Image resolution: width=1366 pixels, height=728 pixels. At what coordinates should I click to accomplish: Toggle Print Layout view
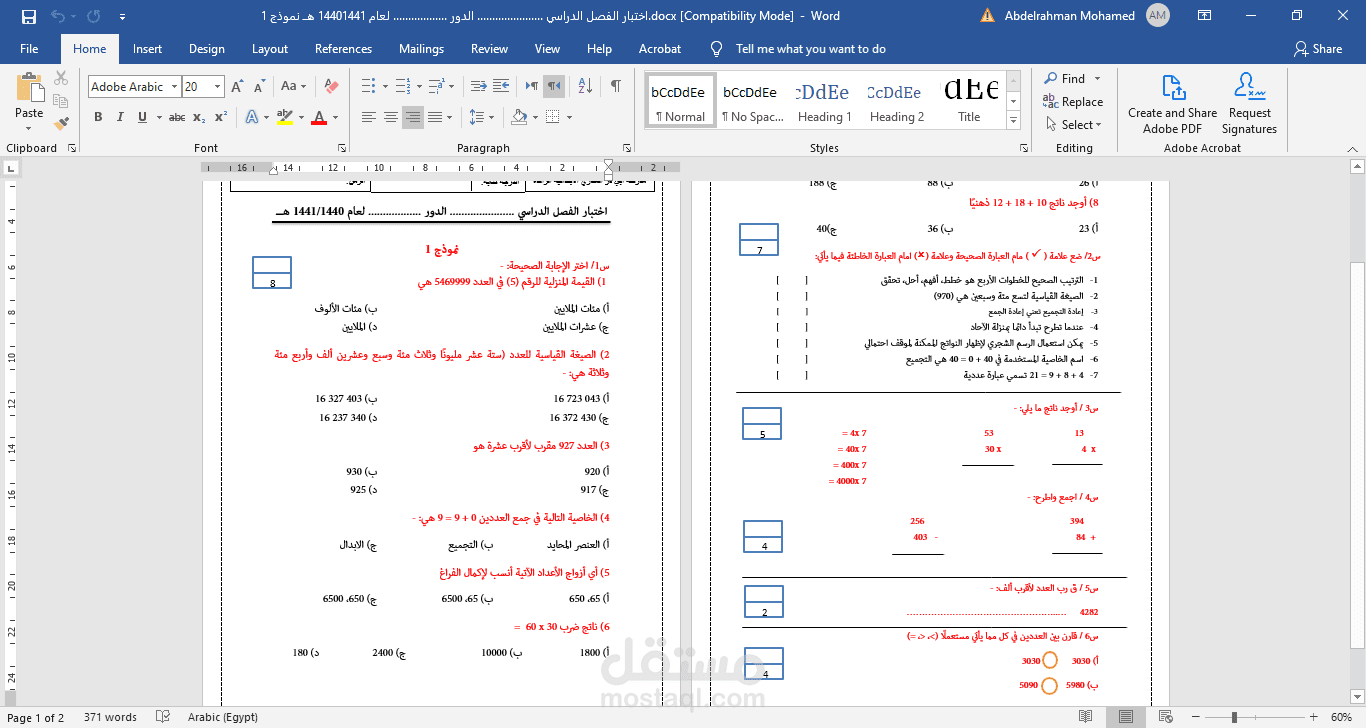click(x=1126, y=717)
